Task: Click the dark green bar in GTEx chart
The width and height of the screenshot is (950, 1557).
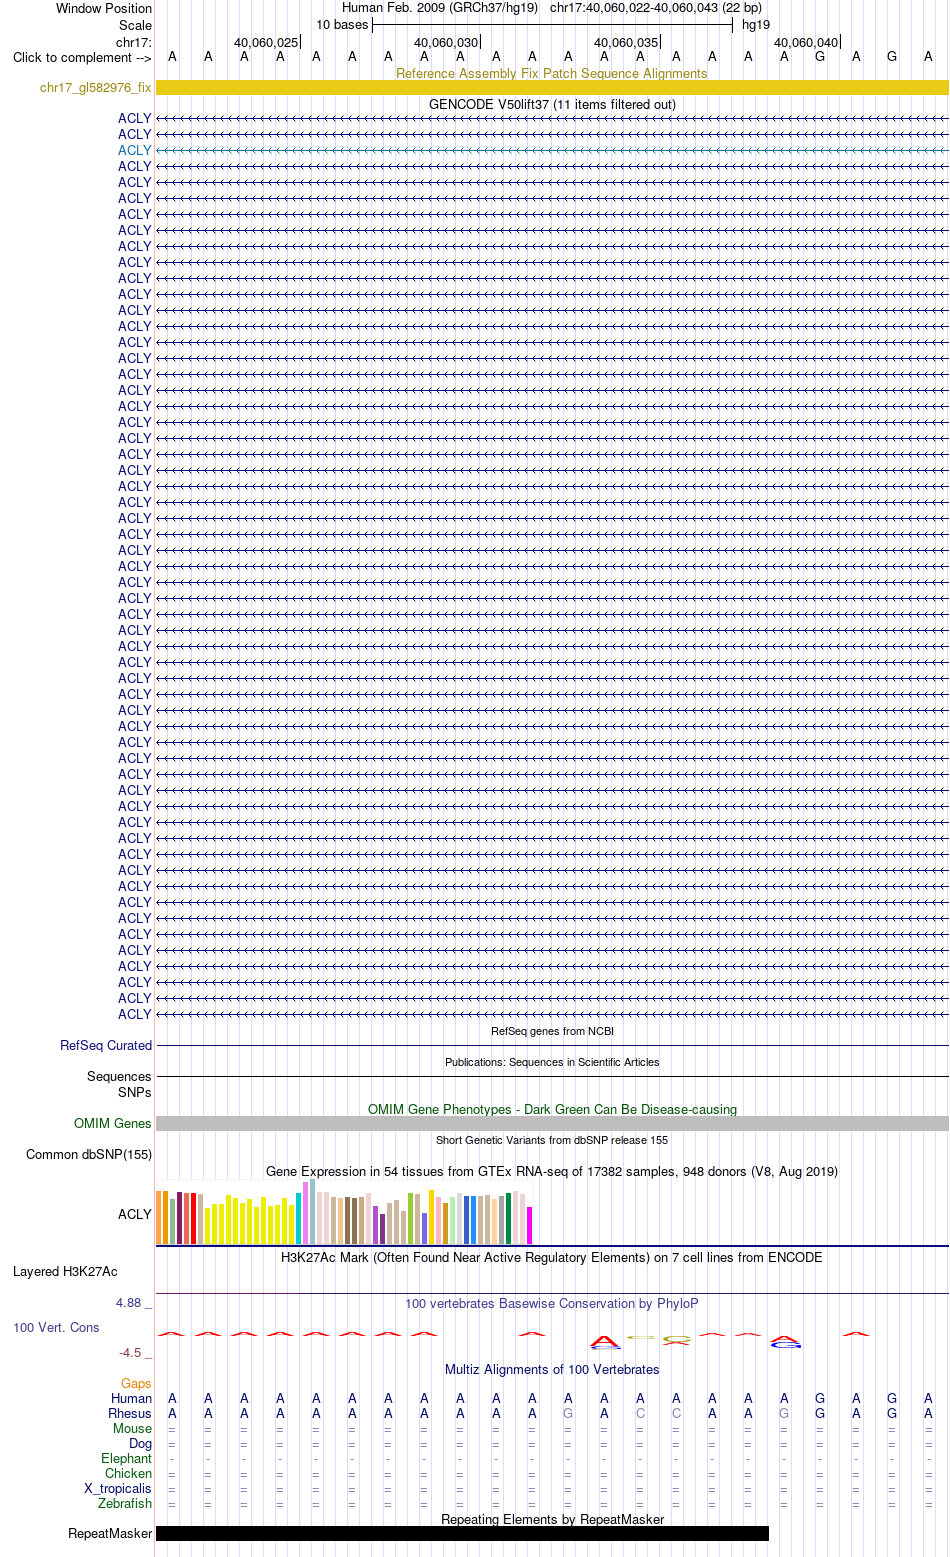Action: (509, 1218)
